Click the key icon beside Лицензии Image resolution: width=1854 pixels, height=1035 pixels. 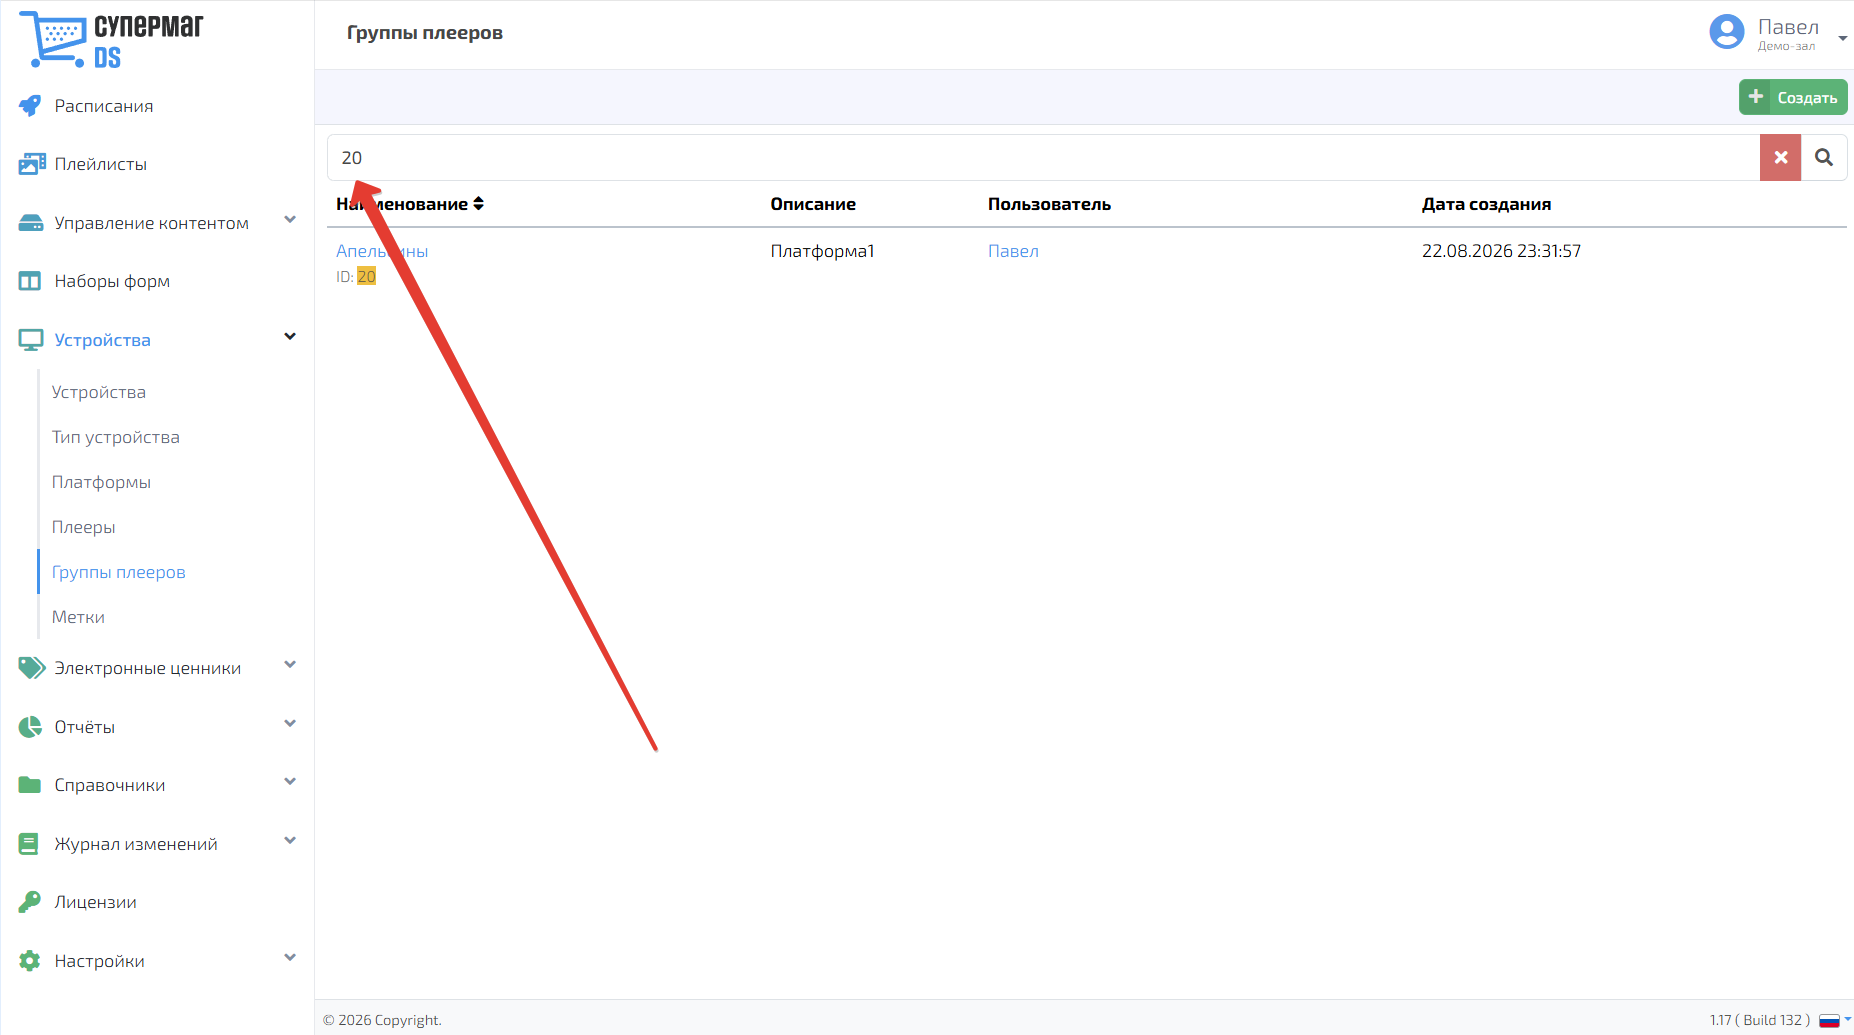click(30, 902)
